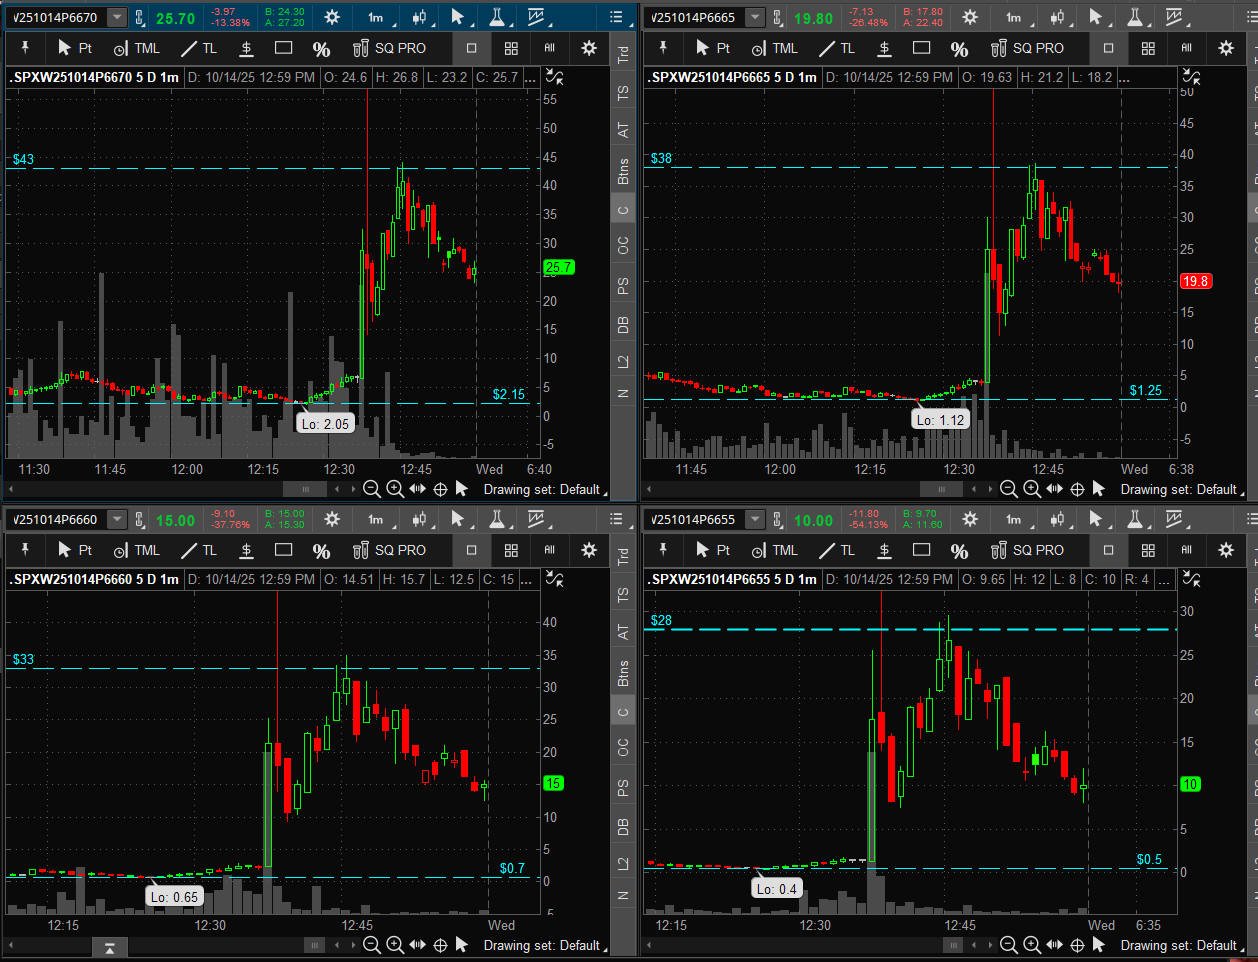Click price level $ tool in P6665 toolbar

pyautogui.click(x=884, y=48)
